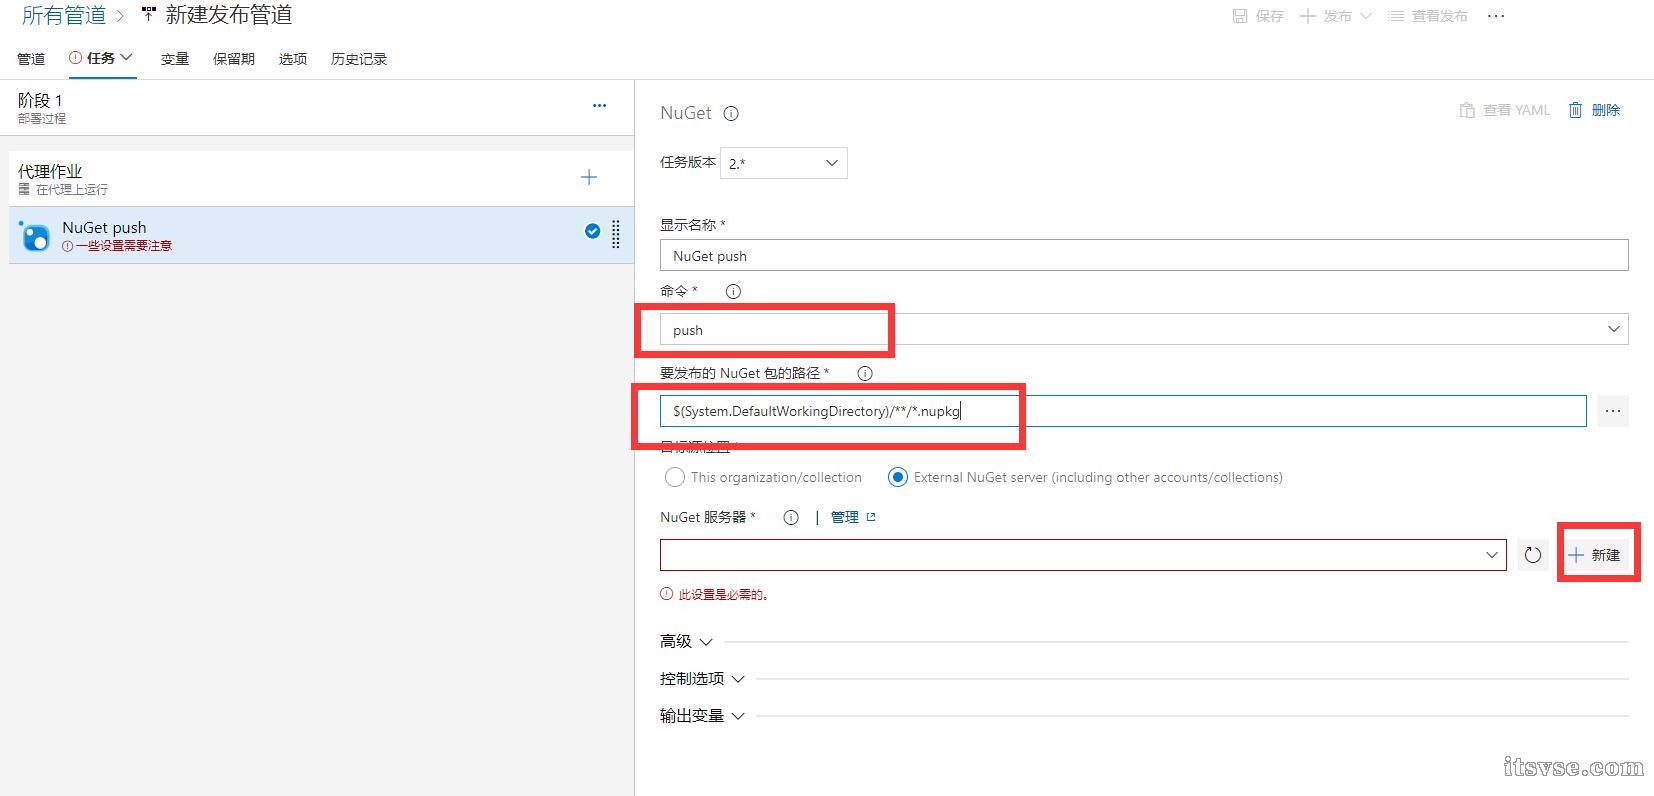
Task: Toggle the NuGet push task checkmark
Action: tap(592, 231)
